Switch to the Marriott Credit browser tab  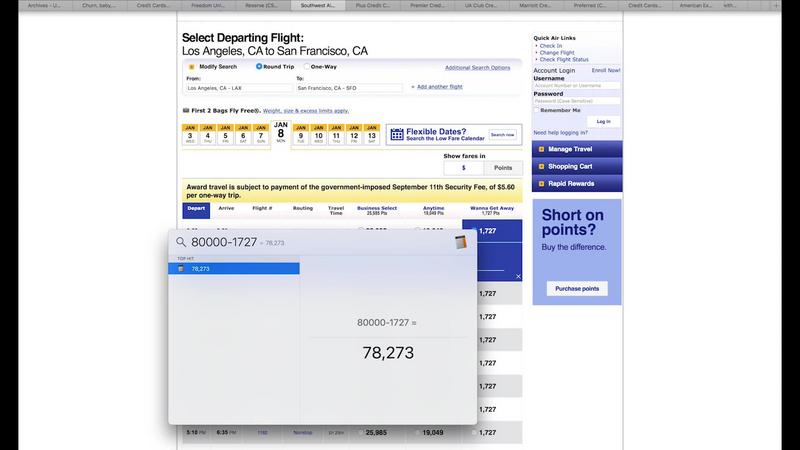click(535, 5)
